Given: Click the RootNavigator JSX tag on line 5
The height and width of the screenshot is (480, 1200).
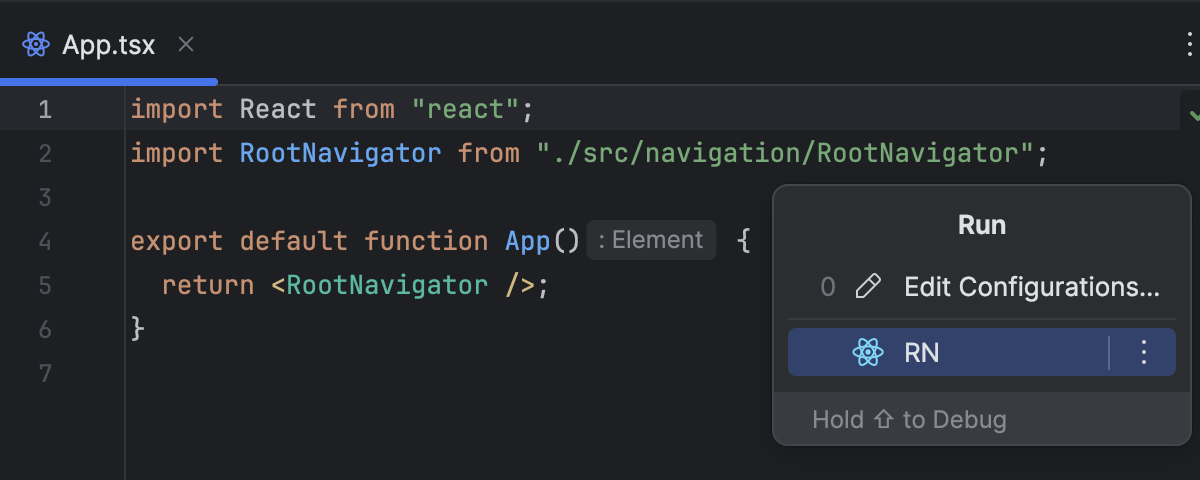Looking at the screenshot, I should click(x=387, y=285).
